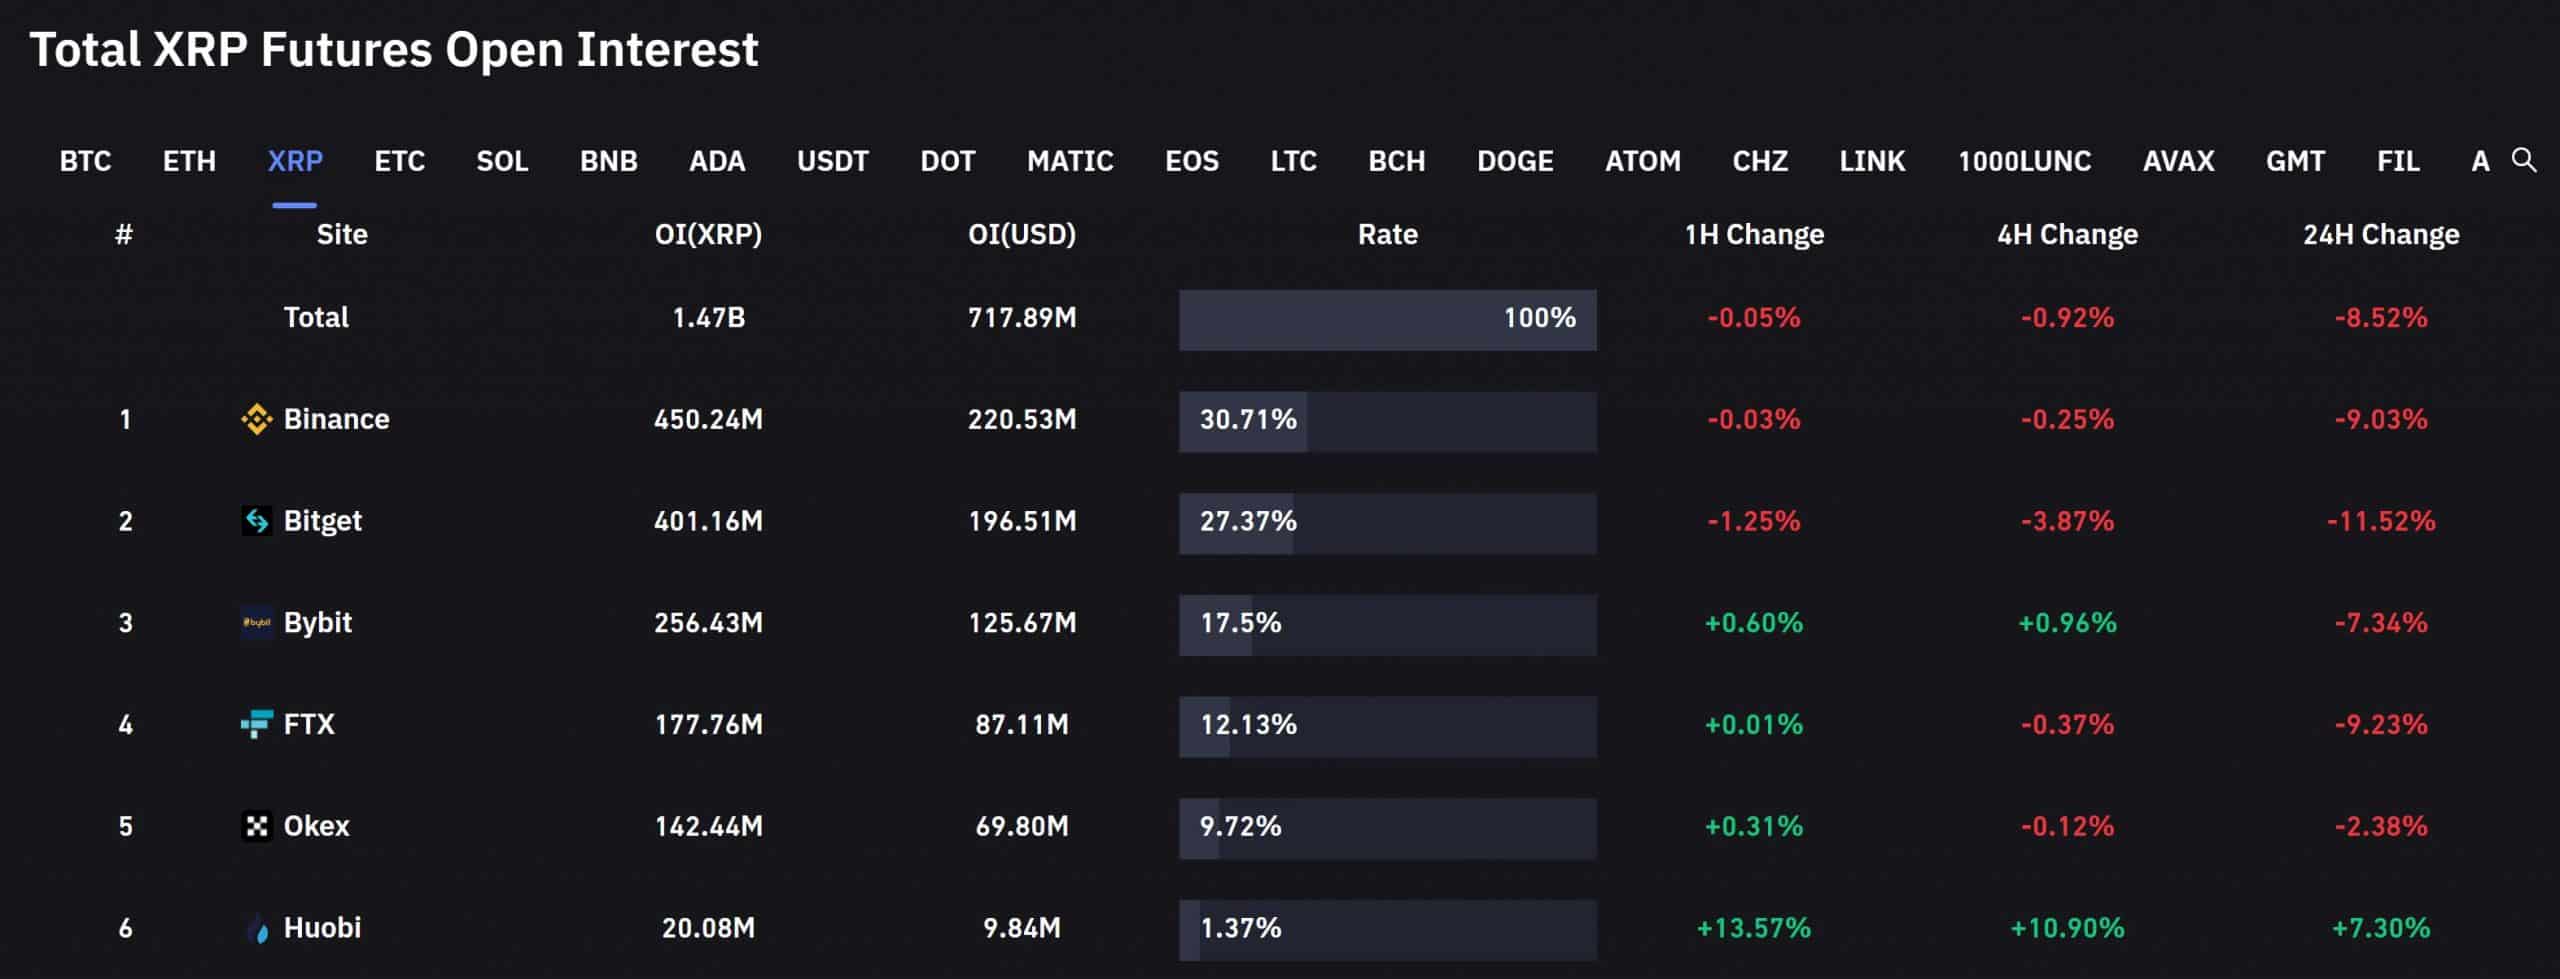
Task: Sort by the 24H Change header
Action: (2381, 234)
